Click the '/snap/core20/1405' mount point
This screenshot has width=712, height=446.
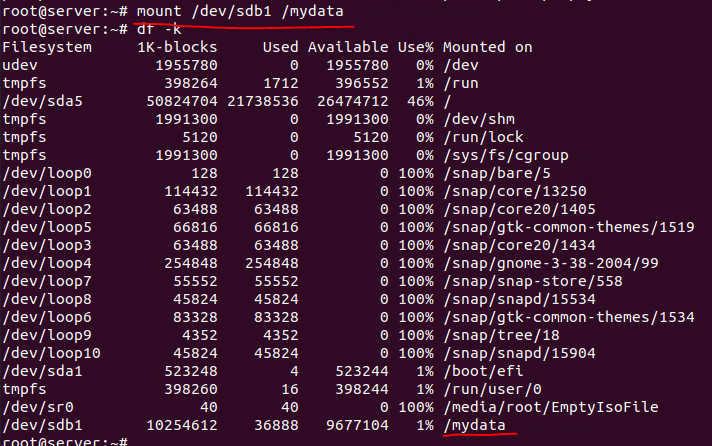[x=519, y=209]
